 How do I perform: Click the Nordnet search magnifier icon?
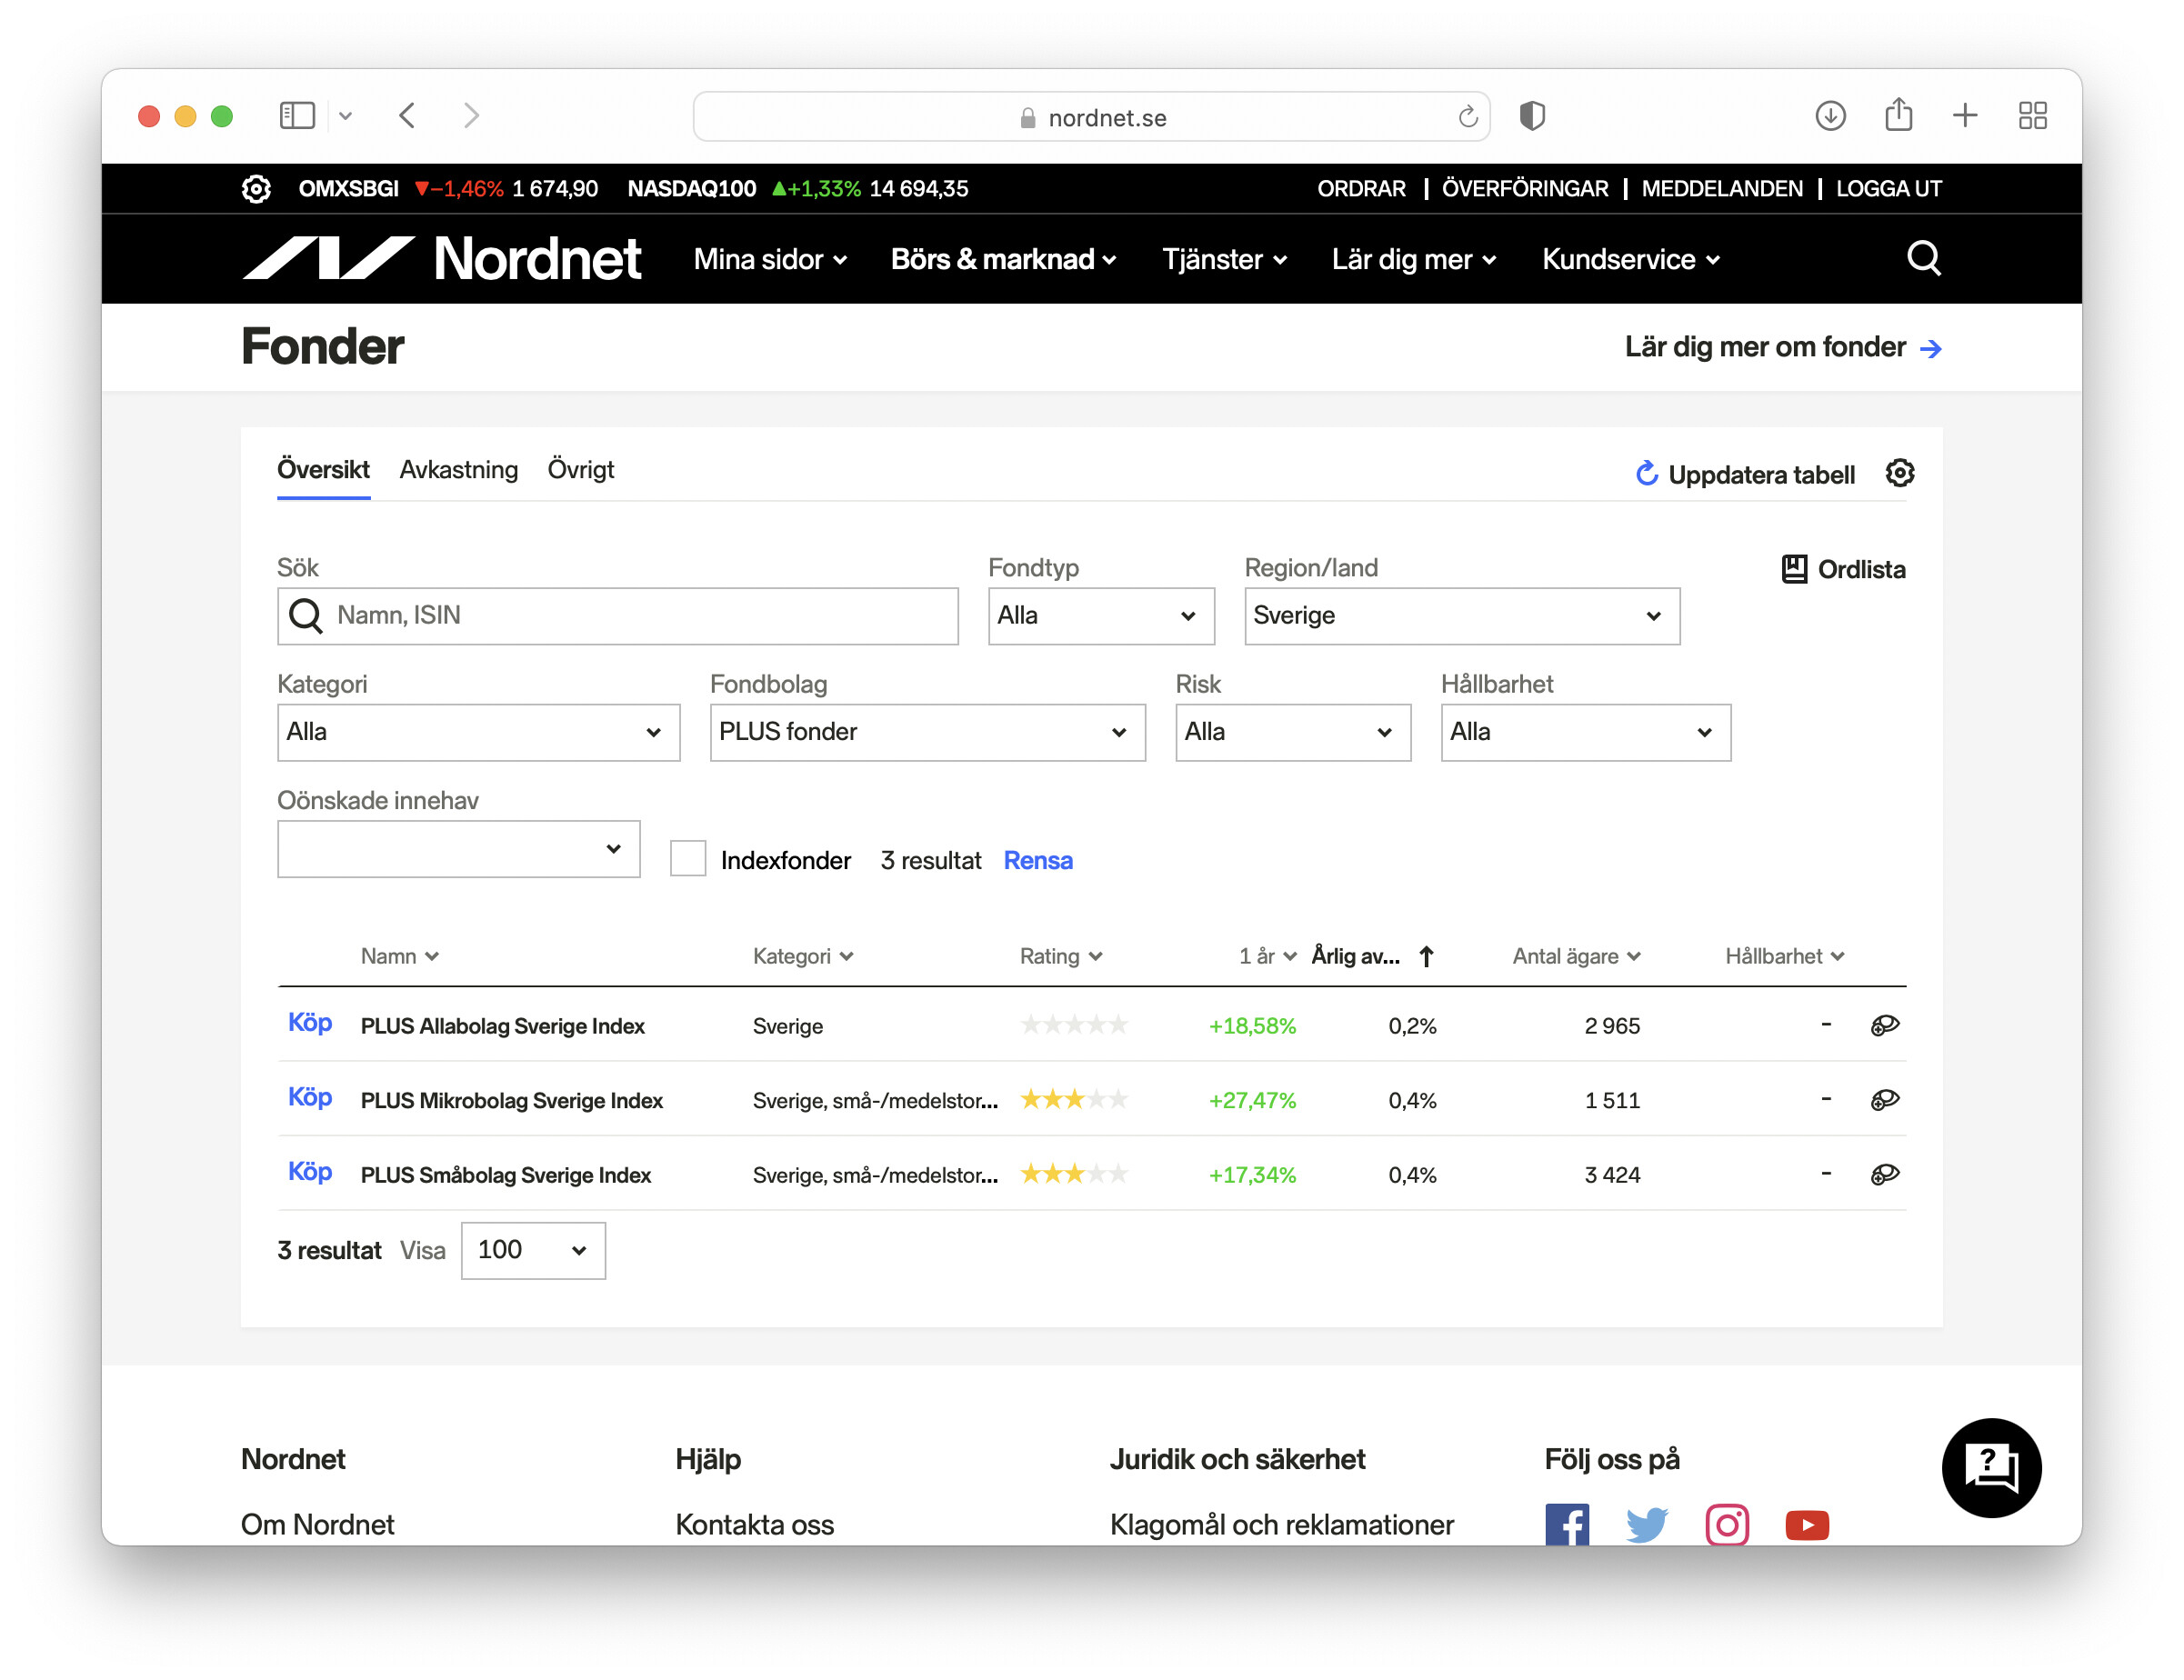point(1922,259)
